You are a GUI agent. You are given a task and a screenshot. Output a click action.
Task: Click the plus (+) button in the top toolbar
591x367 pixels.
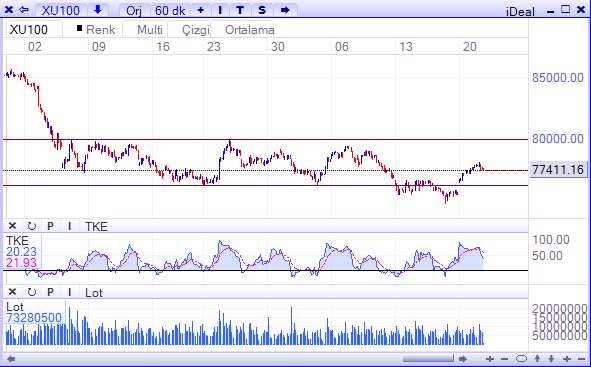tap(201, 10)
